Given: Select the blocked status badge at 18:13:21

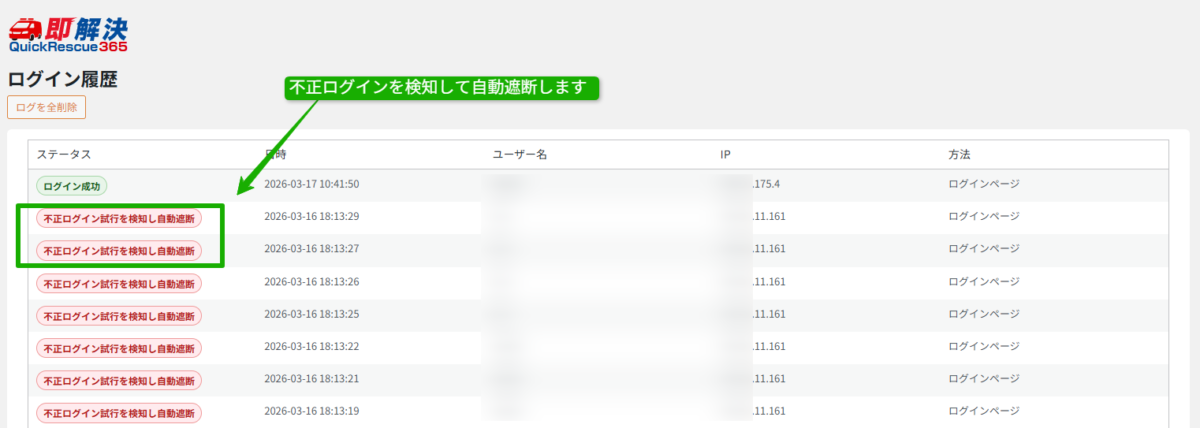Looking at the screenshot, I should 119,380.
